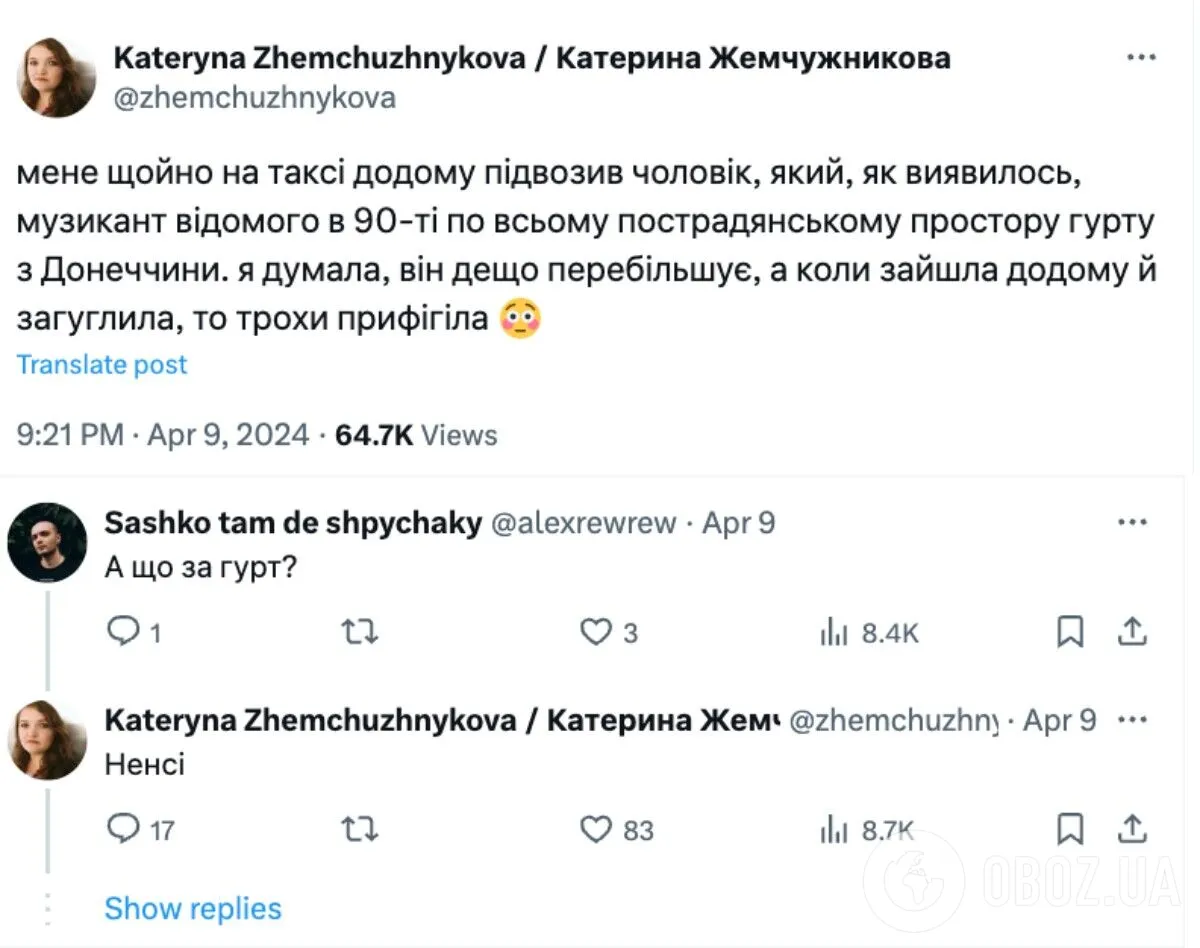Click the 'Translate post' link
Image resolution: width=1200 pixels, height=948 pixels.
coord(101,364)
